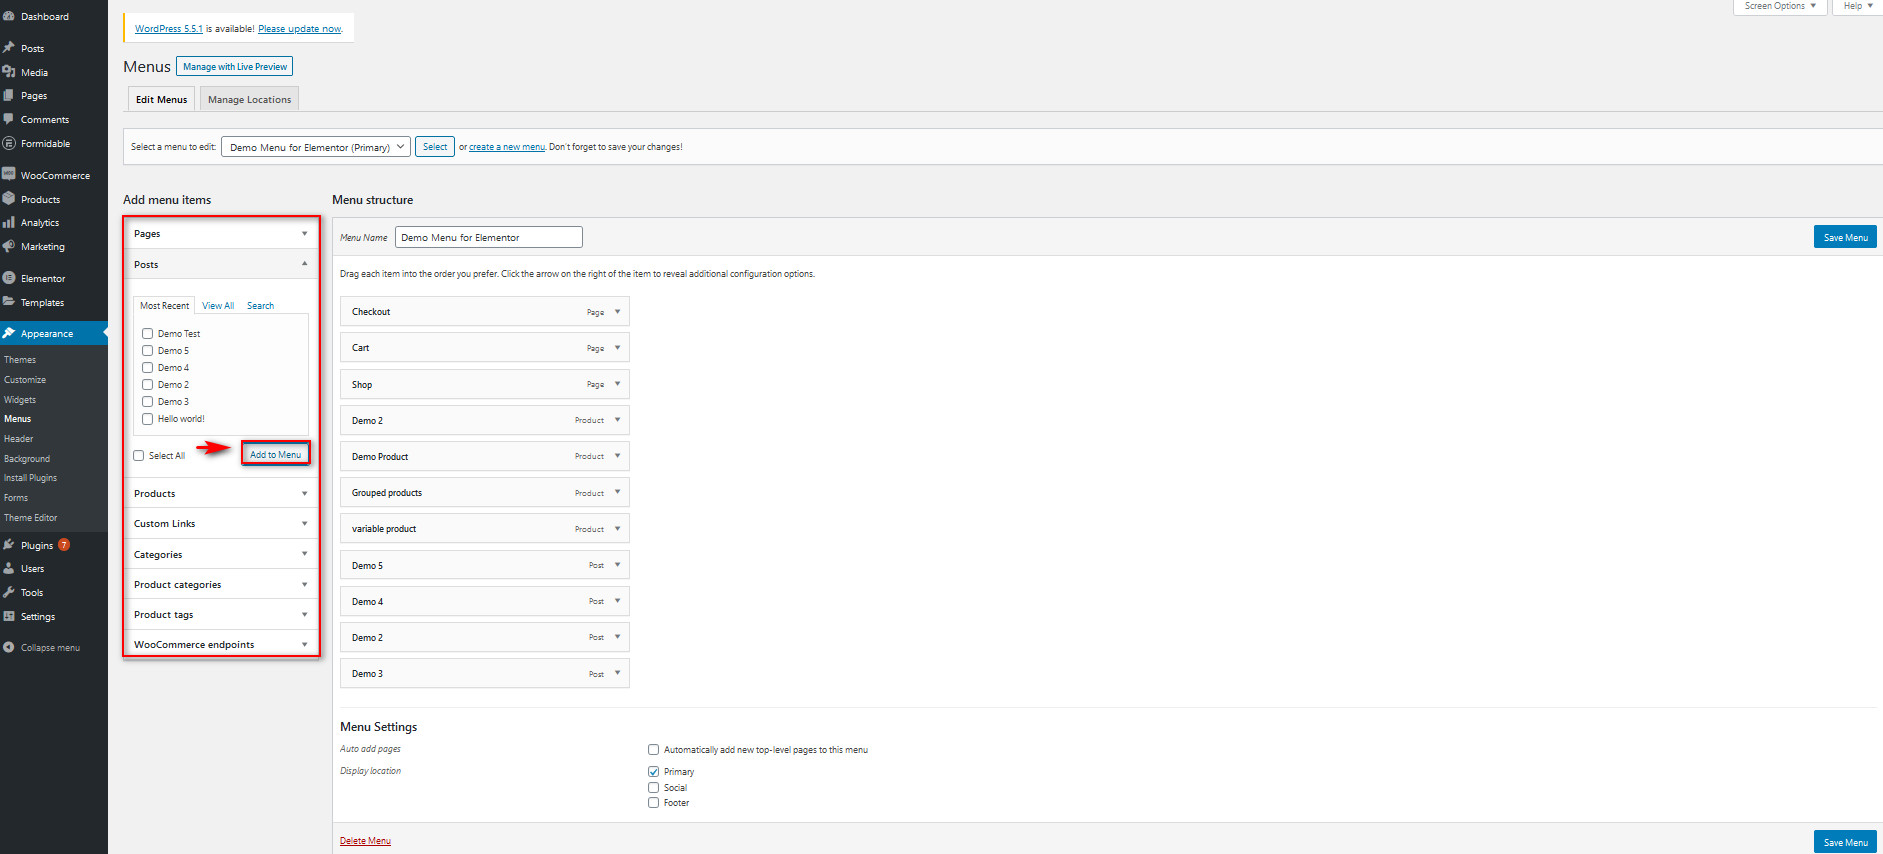Click the Shop page menu item bar

pyautogui.click(x=485, y=384)
